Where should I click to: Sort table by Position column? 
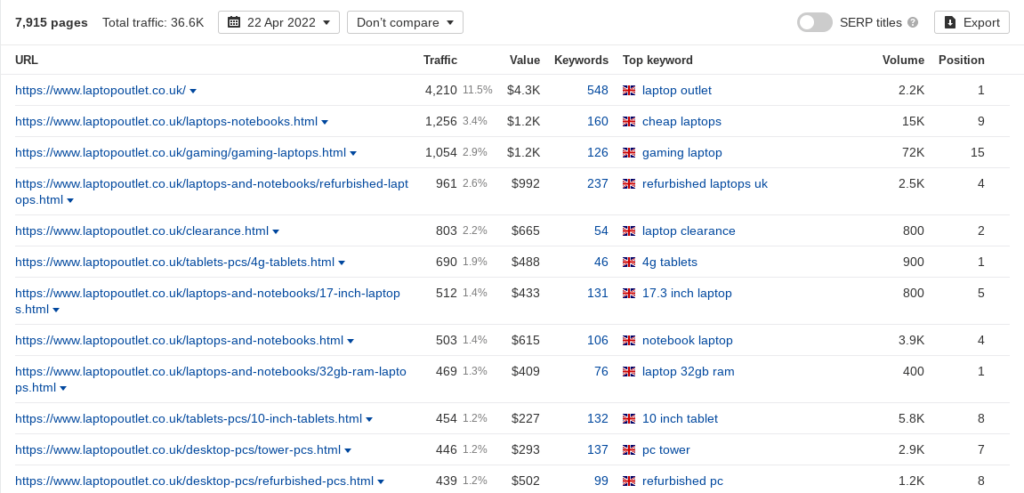pyautogui.click(x=961, y=60)
